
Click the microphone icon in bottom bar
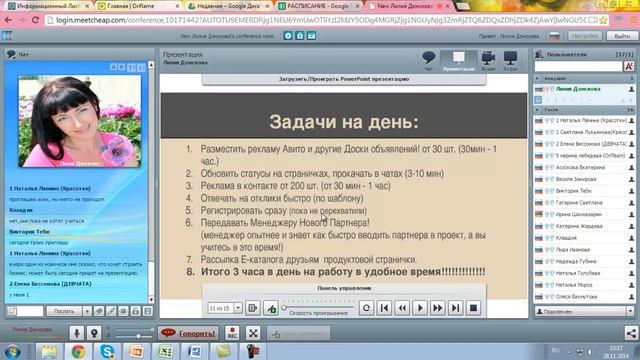76,333
